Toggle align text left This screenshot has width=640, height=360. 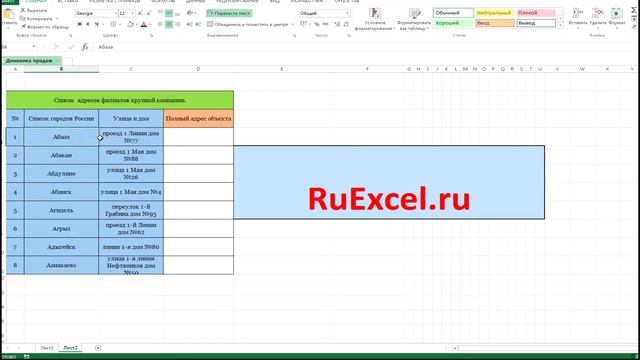pos(160,24)
